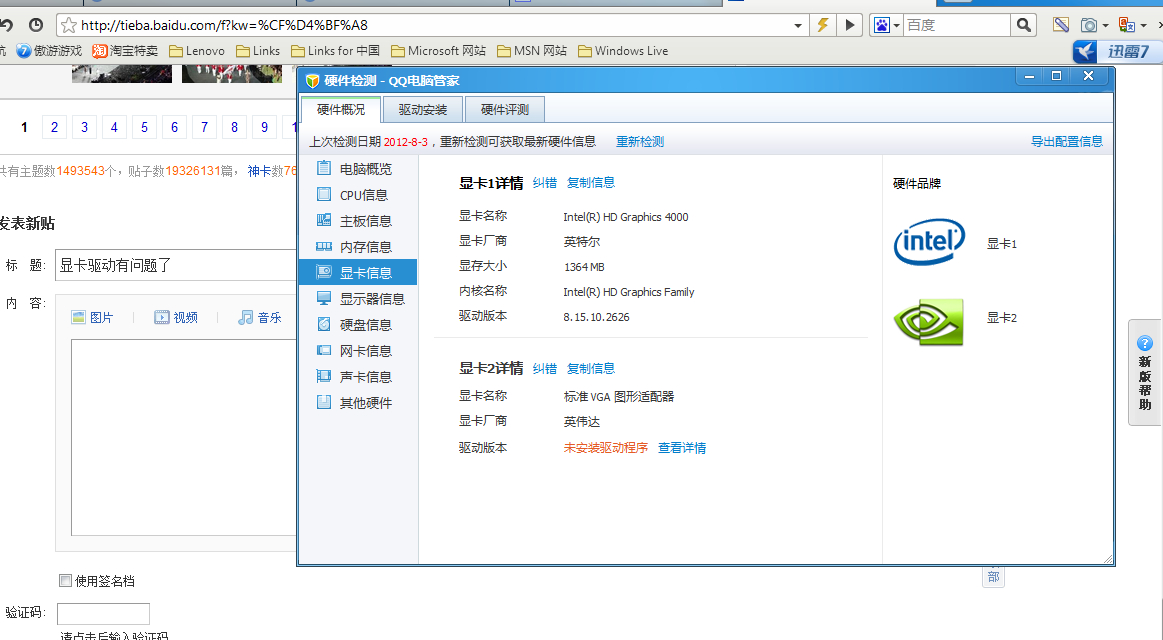Click the lightning bolt speed mode icon

823,24
